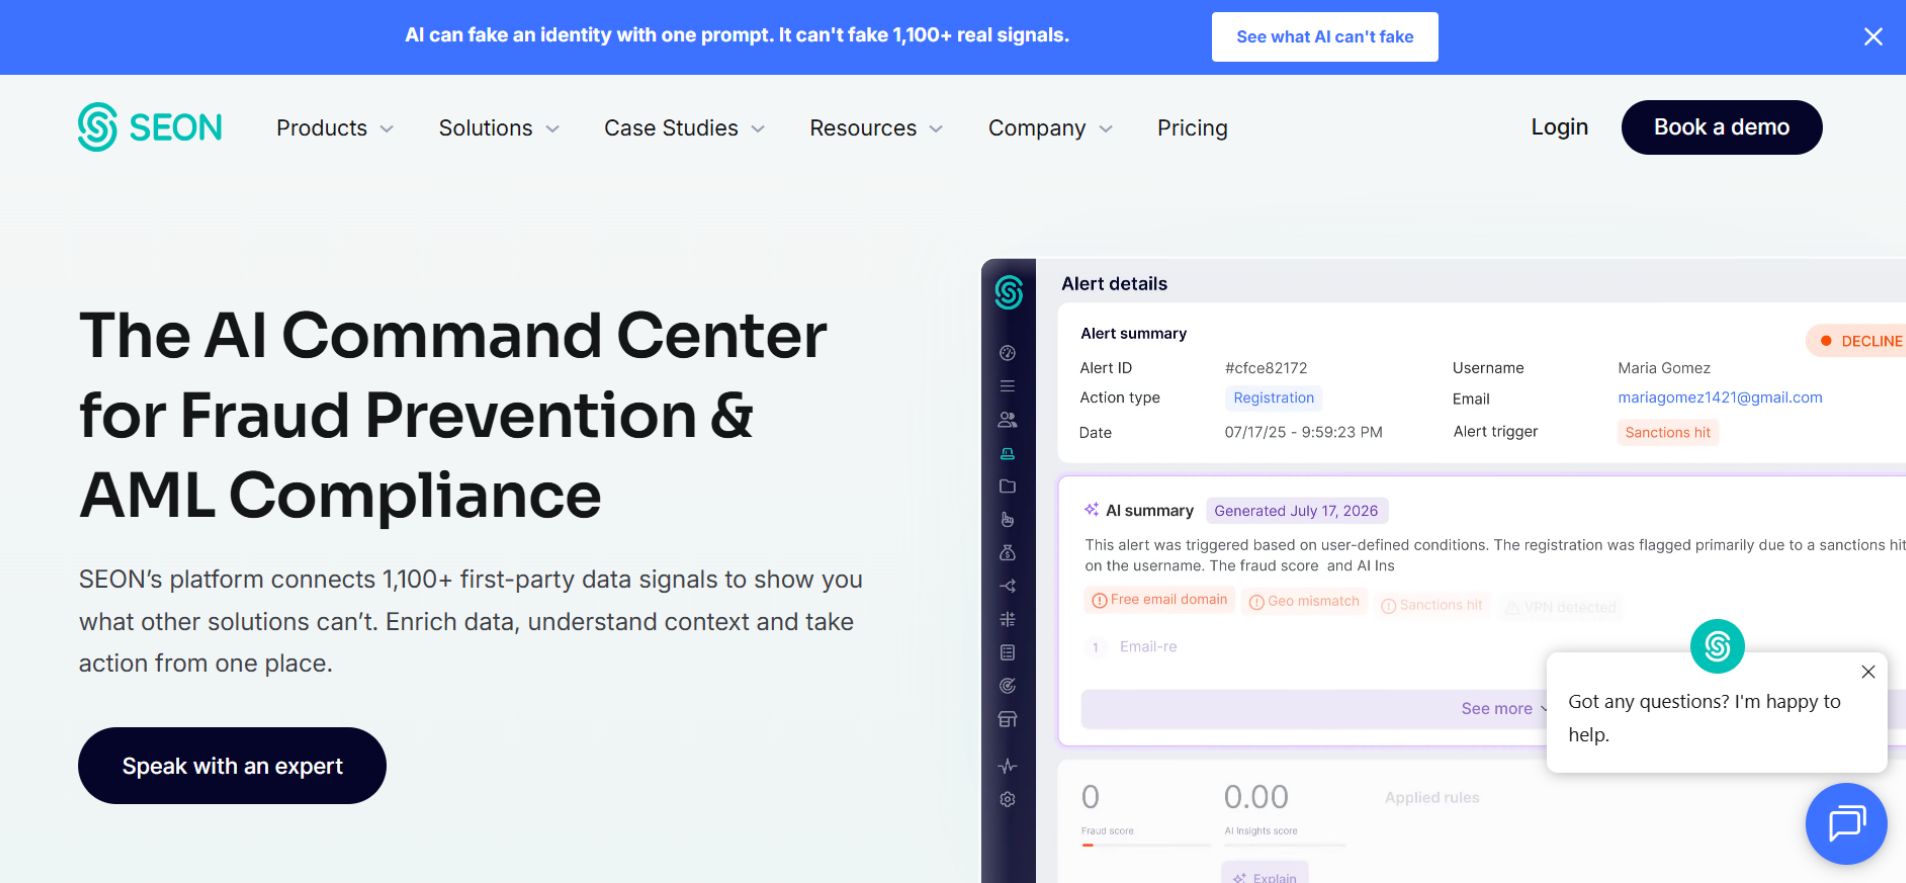This screenshot has width=1906, height=883.
Task: Click the SEON avatar above the chat popup
Action: (1717, 646)
